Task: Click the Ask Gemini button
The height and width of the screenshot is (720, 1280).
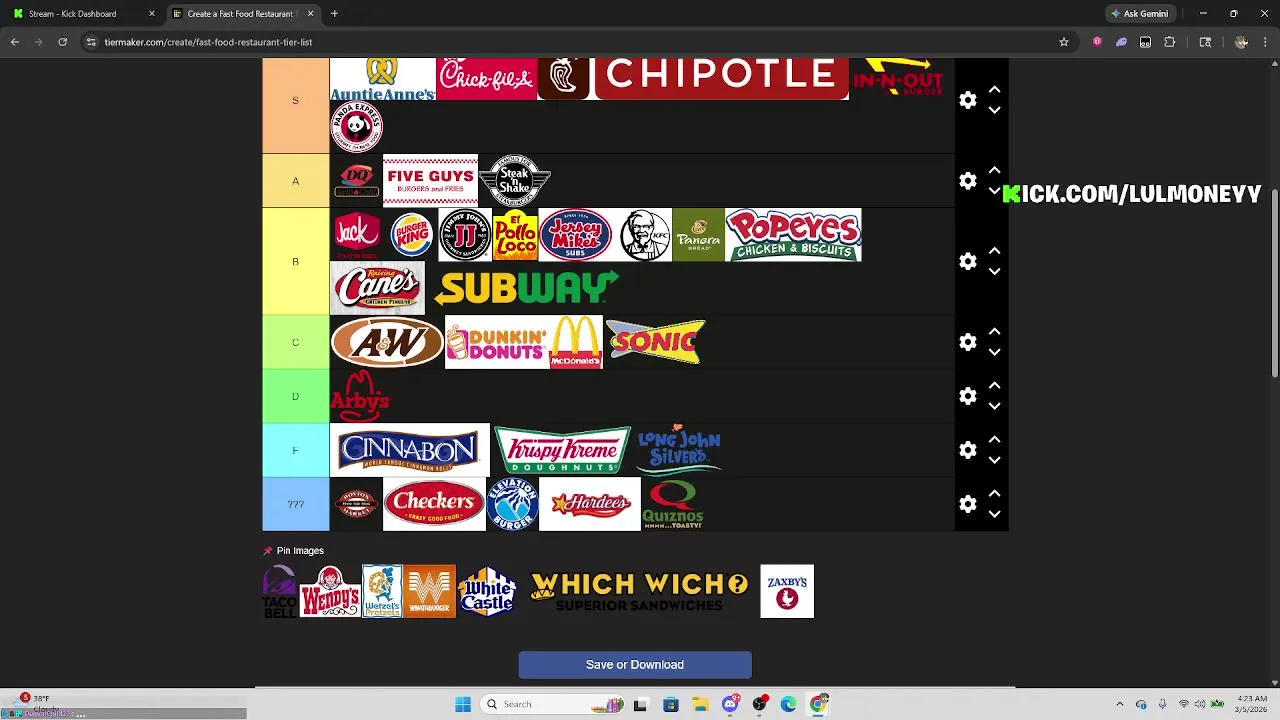Action: click(x=1140, y=14)
